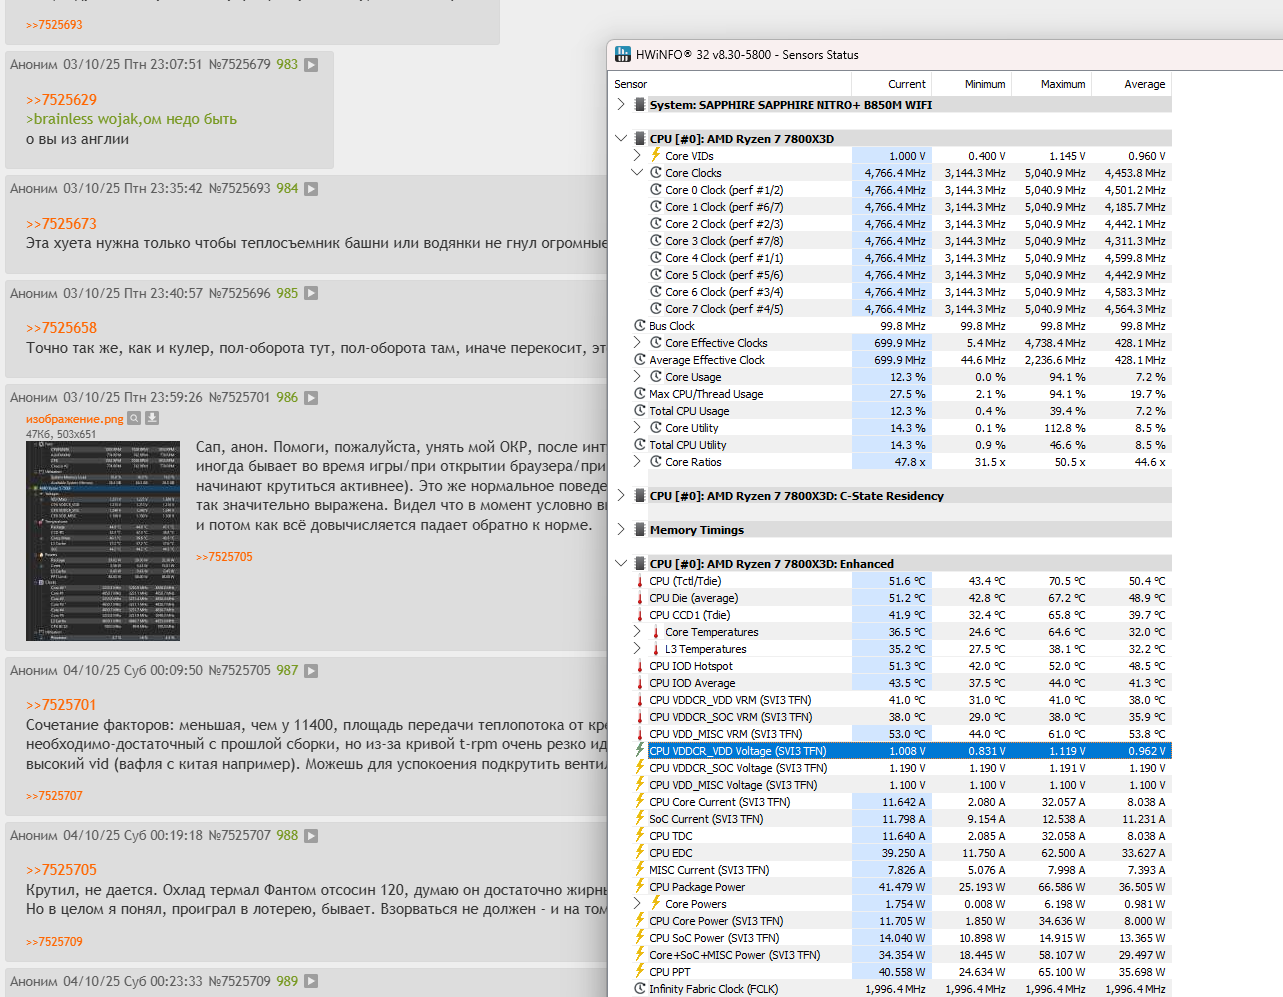Expand the Core Utility group
1283x997 pixels.
[x=637, y=428]
